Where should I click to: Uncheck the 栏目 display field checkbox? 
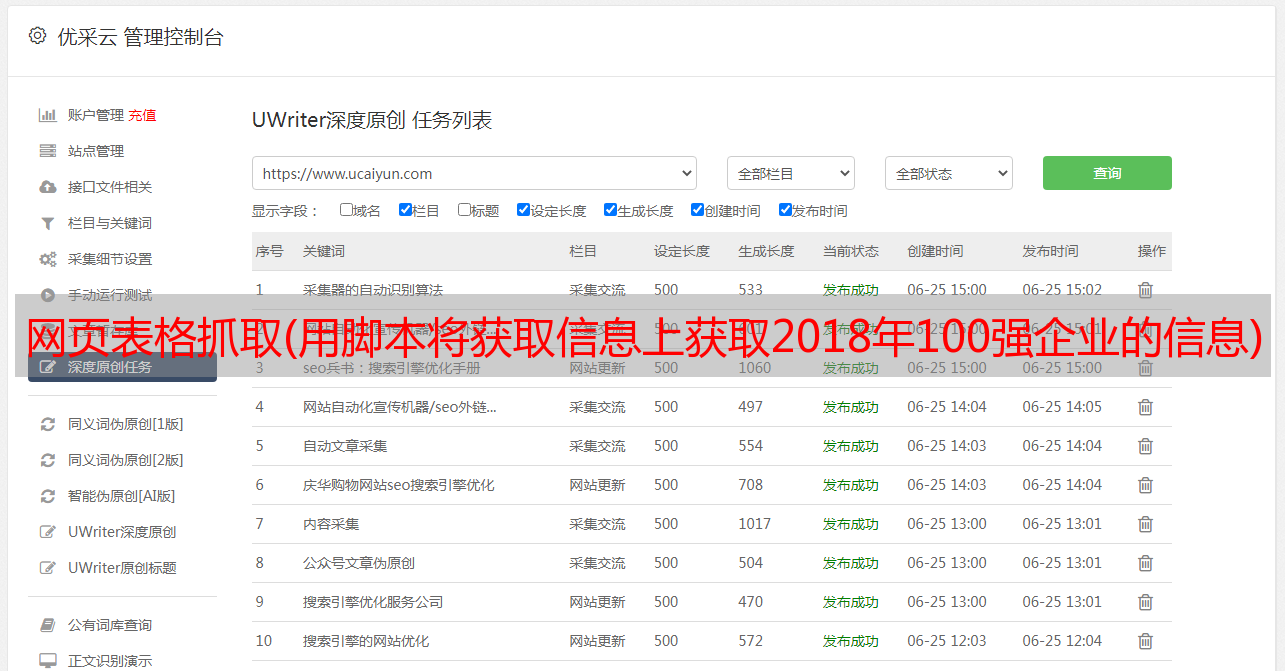[405, 210]
